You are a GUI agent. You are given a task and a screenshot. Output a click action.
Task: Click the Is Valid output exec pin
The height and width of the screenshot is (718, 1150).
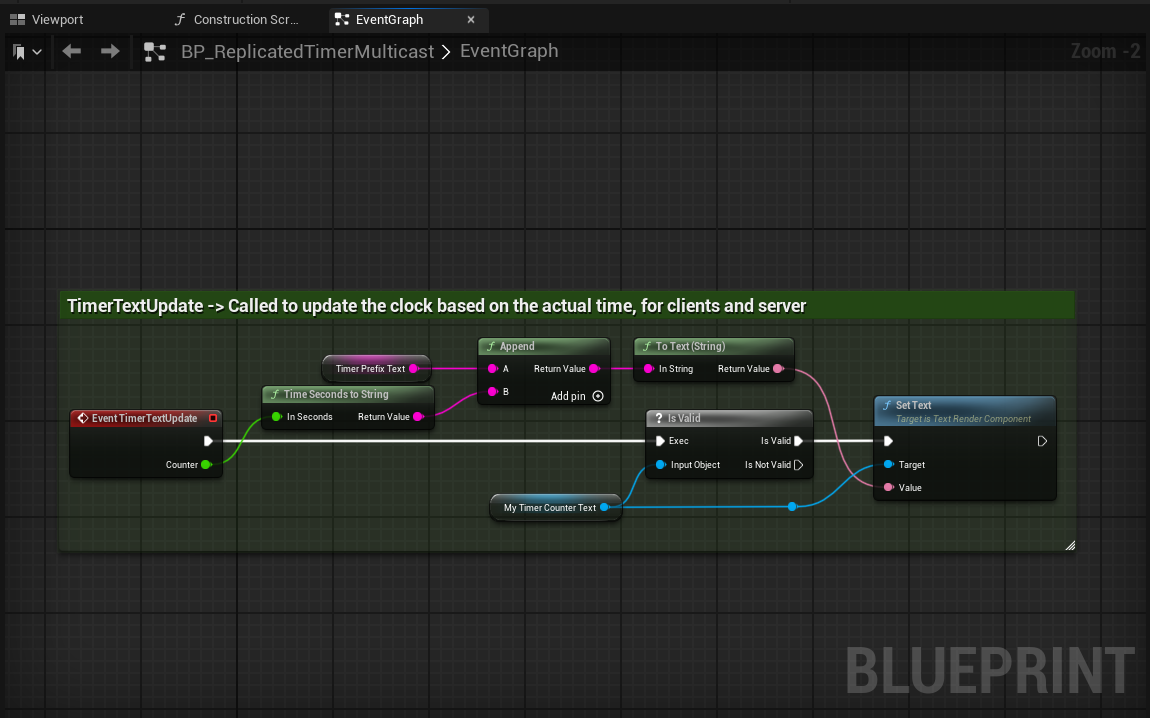[799, 441]
